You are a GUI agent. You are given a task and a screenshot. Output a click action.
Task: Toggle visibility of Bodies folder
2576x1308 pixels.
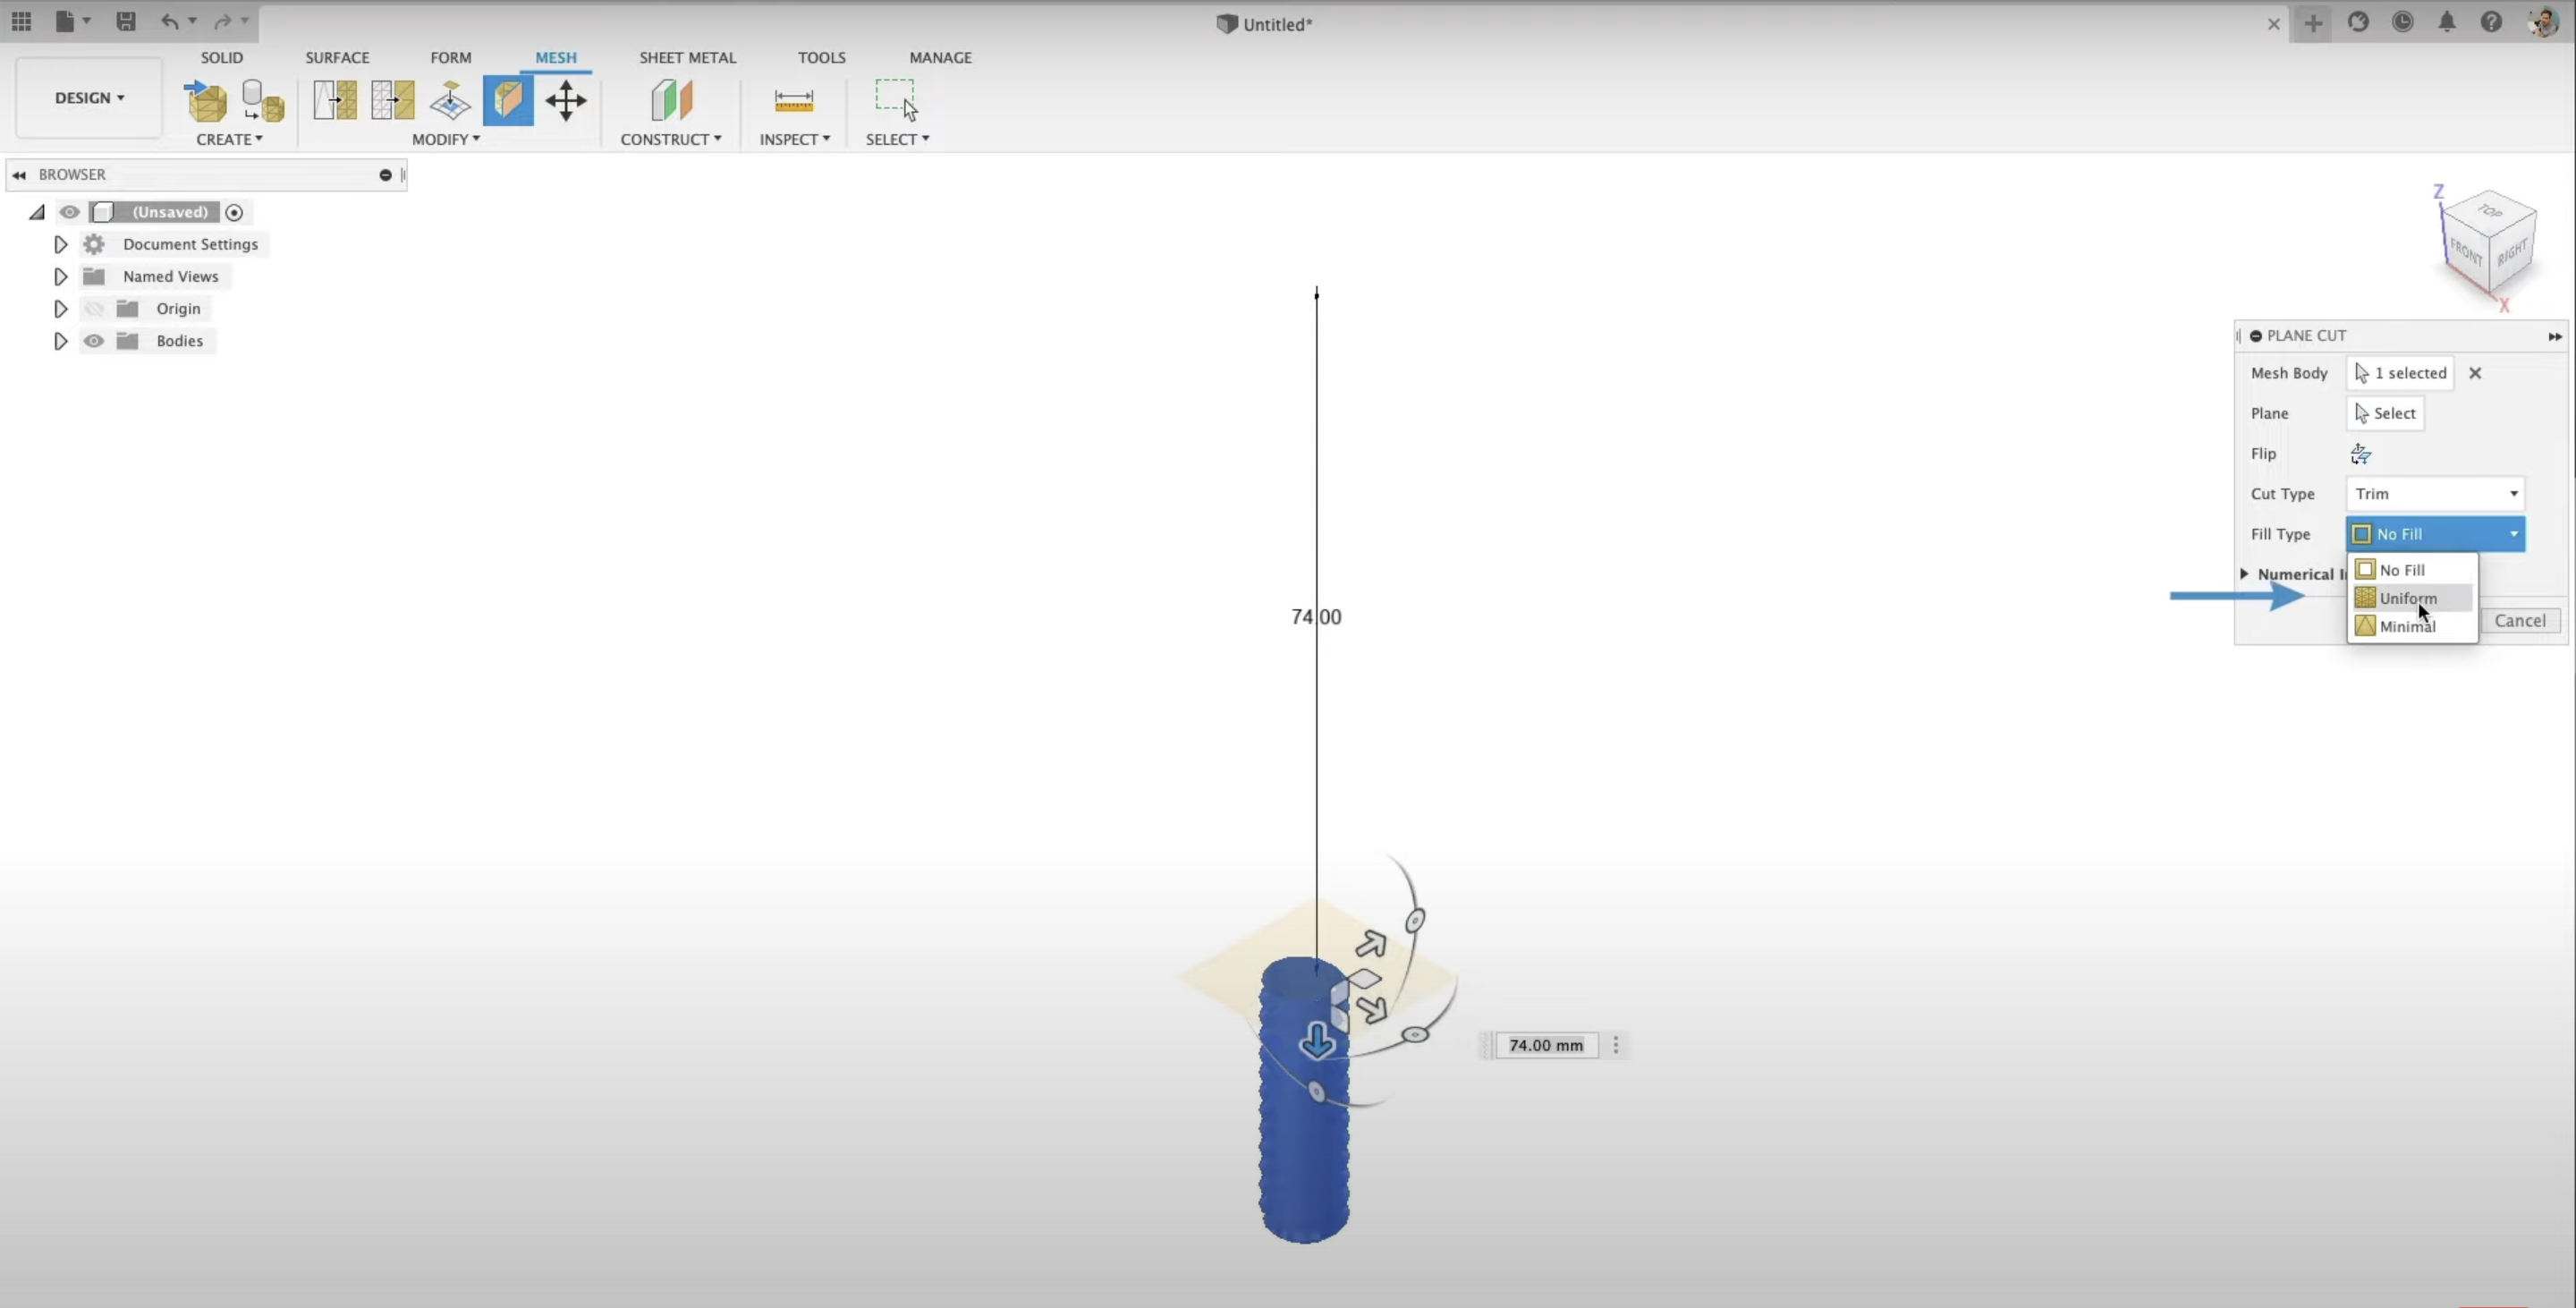pyautogui.click(x=94, y=341)
